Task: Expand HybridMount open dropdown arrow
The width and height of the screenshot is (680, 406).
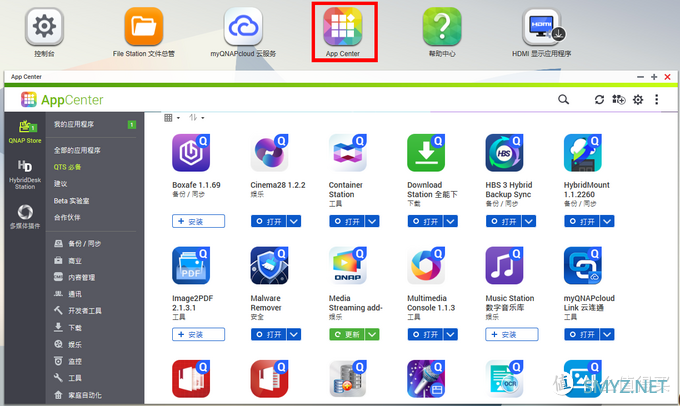Action: (607, 221)
